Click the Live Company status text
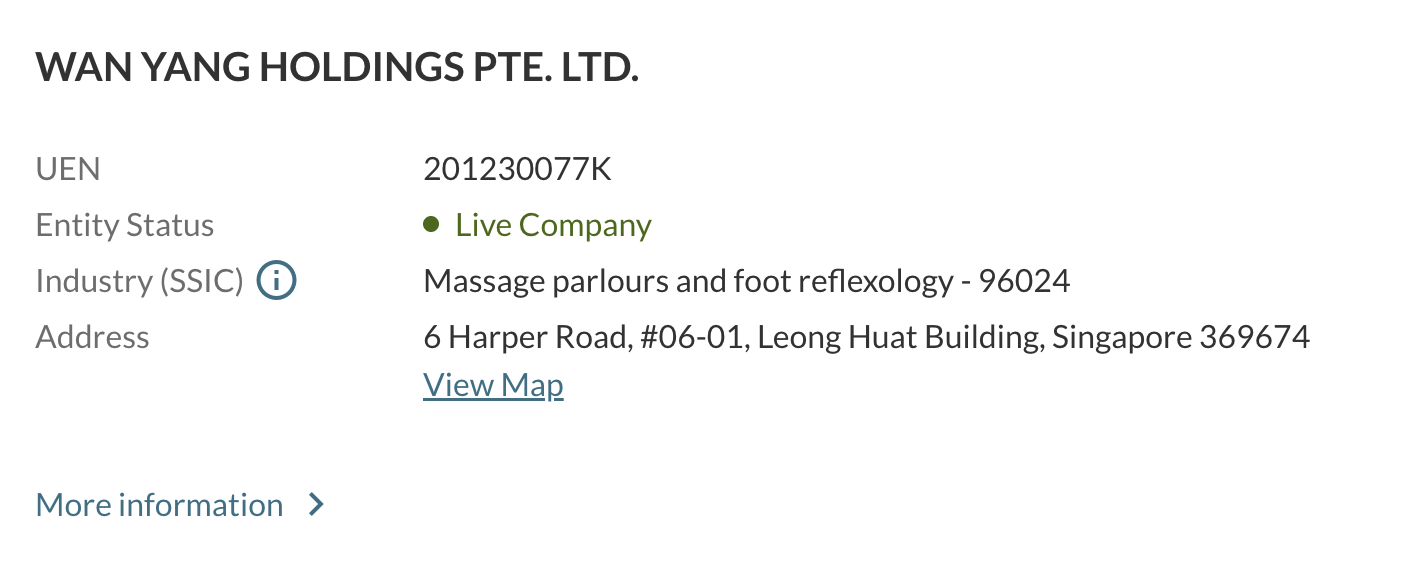The width and height of the screenshot is (1404, 584). coord(553,225)
